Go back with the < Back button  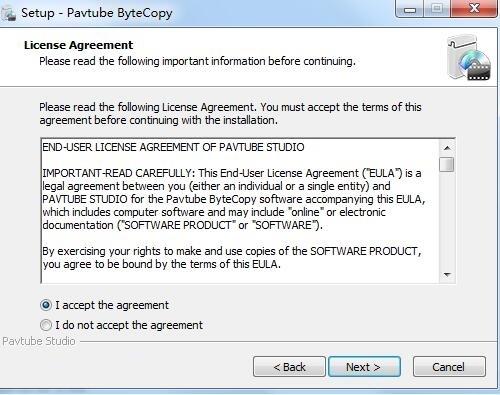(289, 367)
